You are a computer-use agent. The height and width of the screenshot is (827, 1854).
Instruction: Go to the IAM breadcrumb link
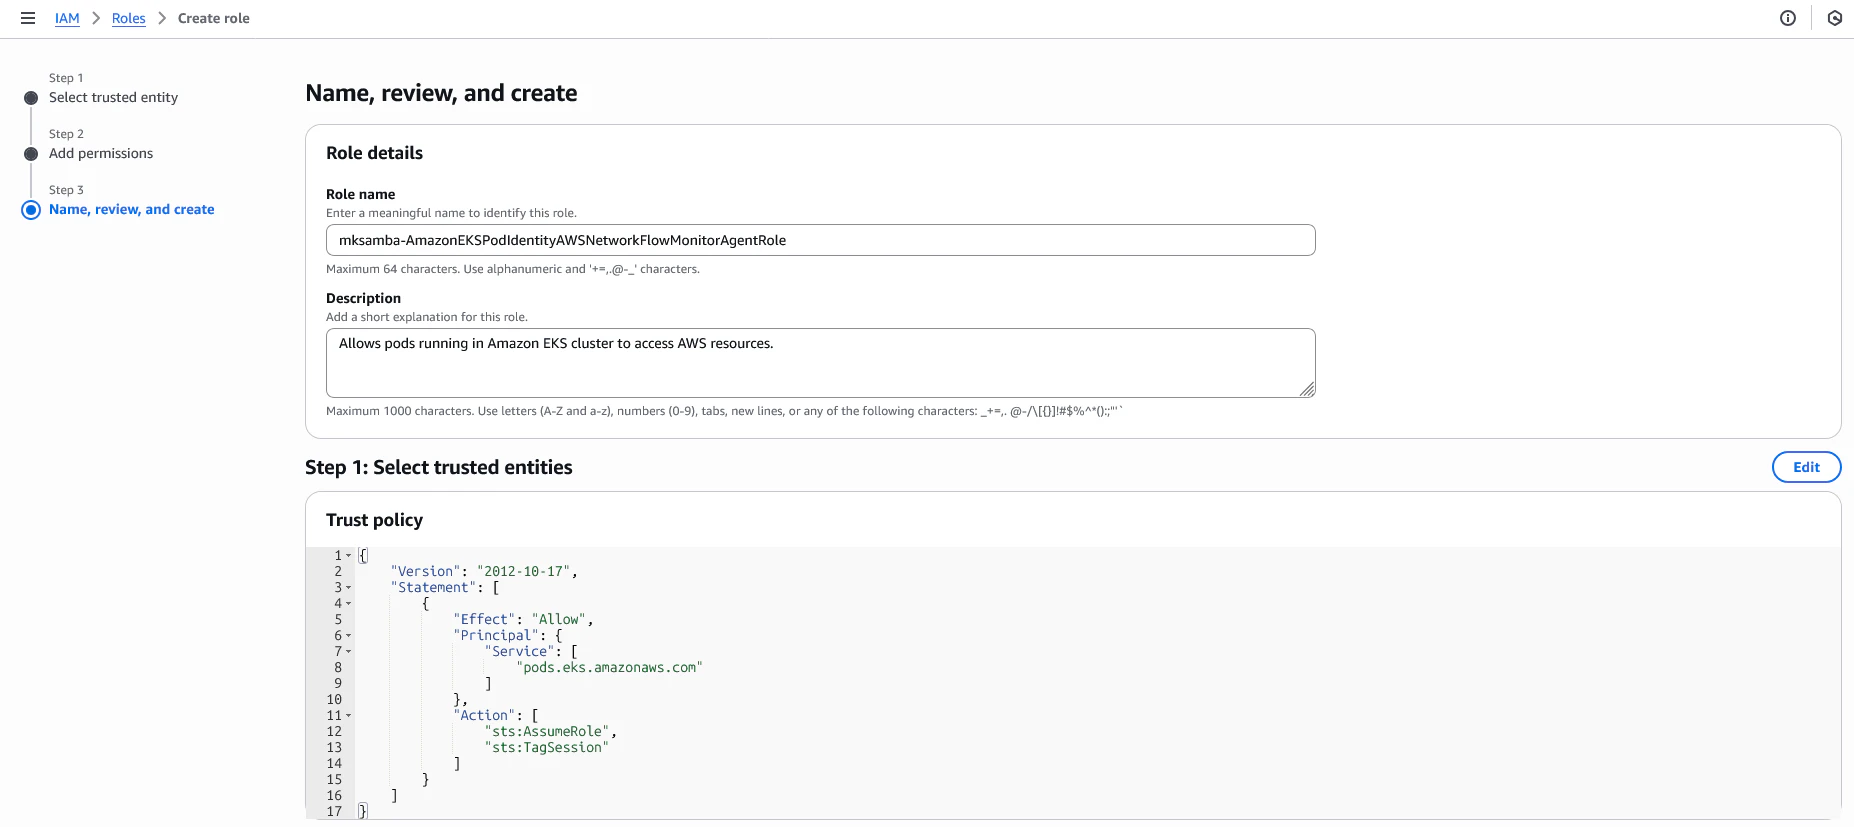[67, 18]
